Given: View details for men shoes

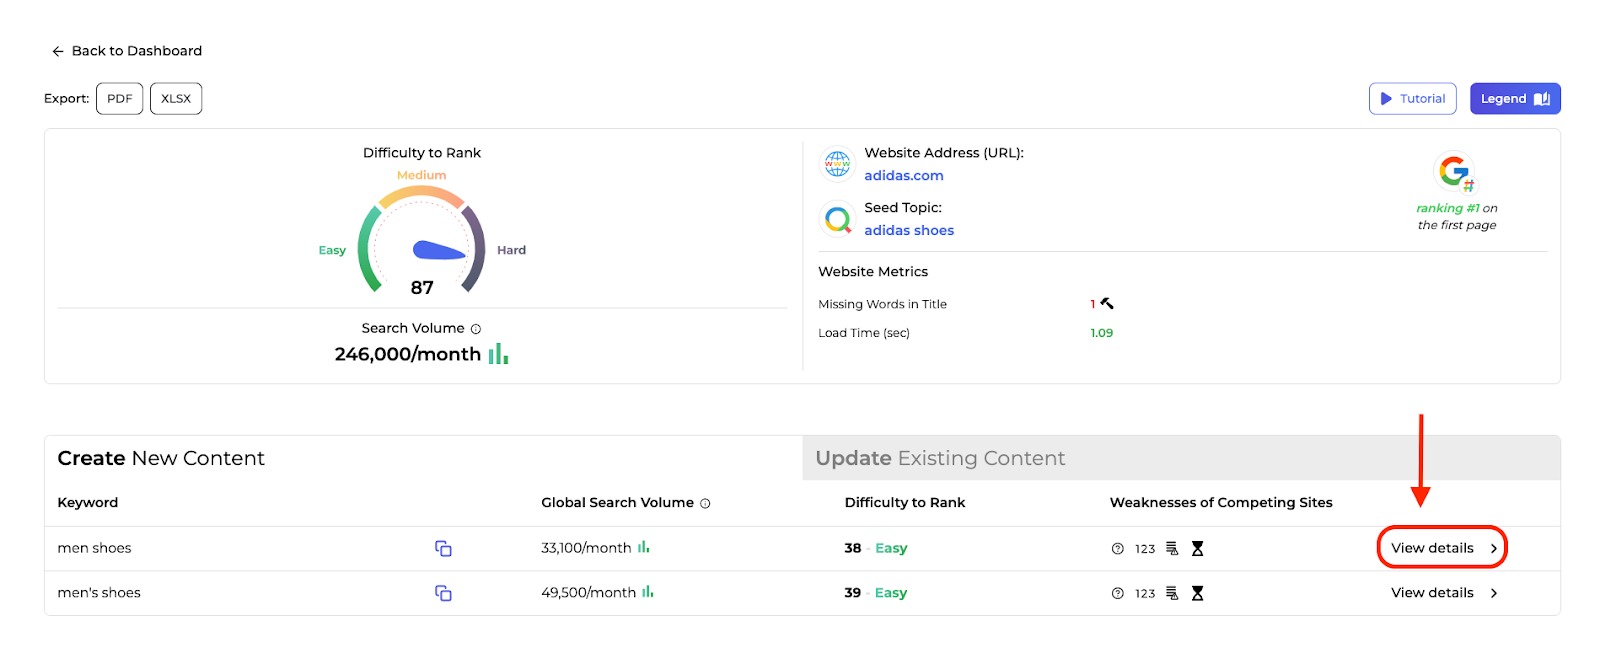Looking at the screenshot, I should [x=1442, y=548].
